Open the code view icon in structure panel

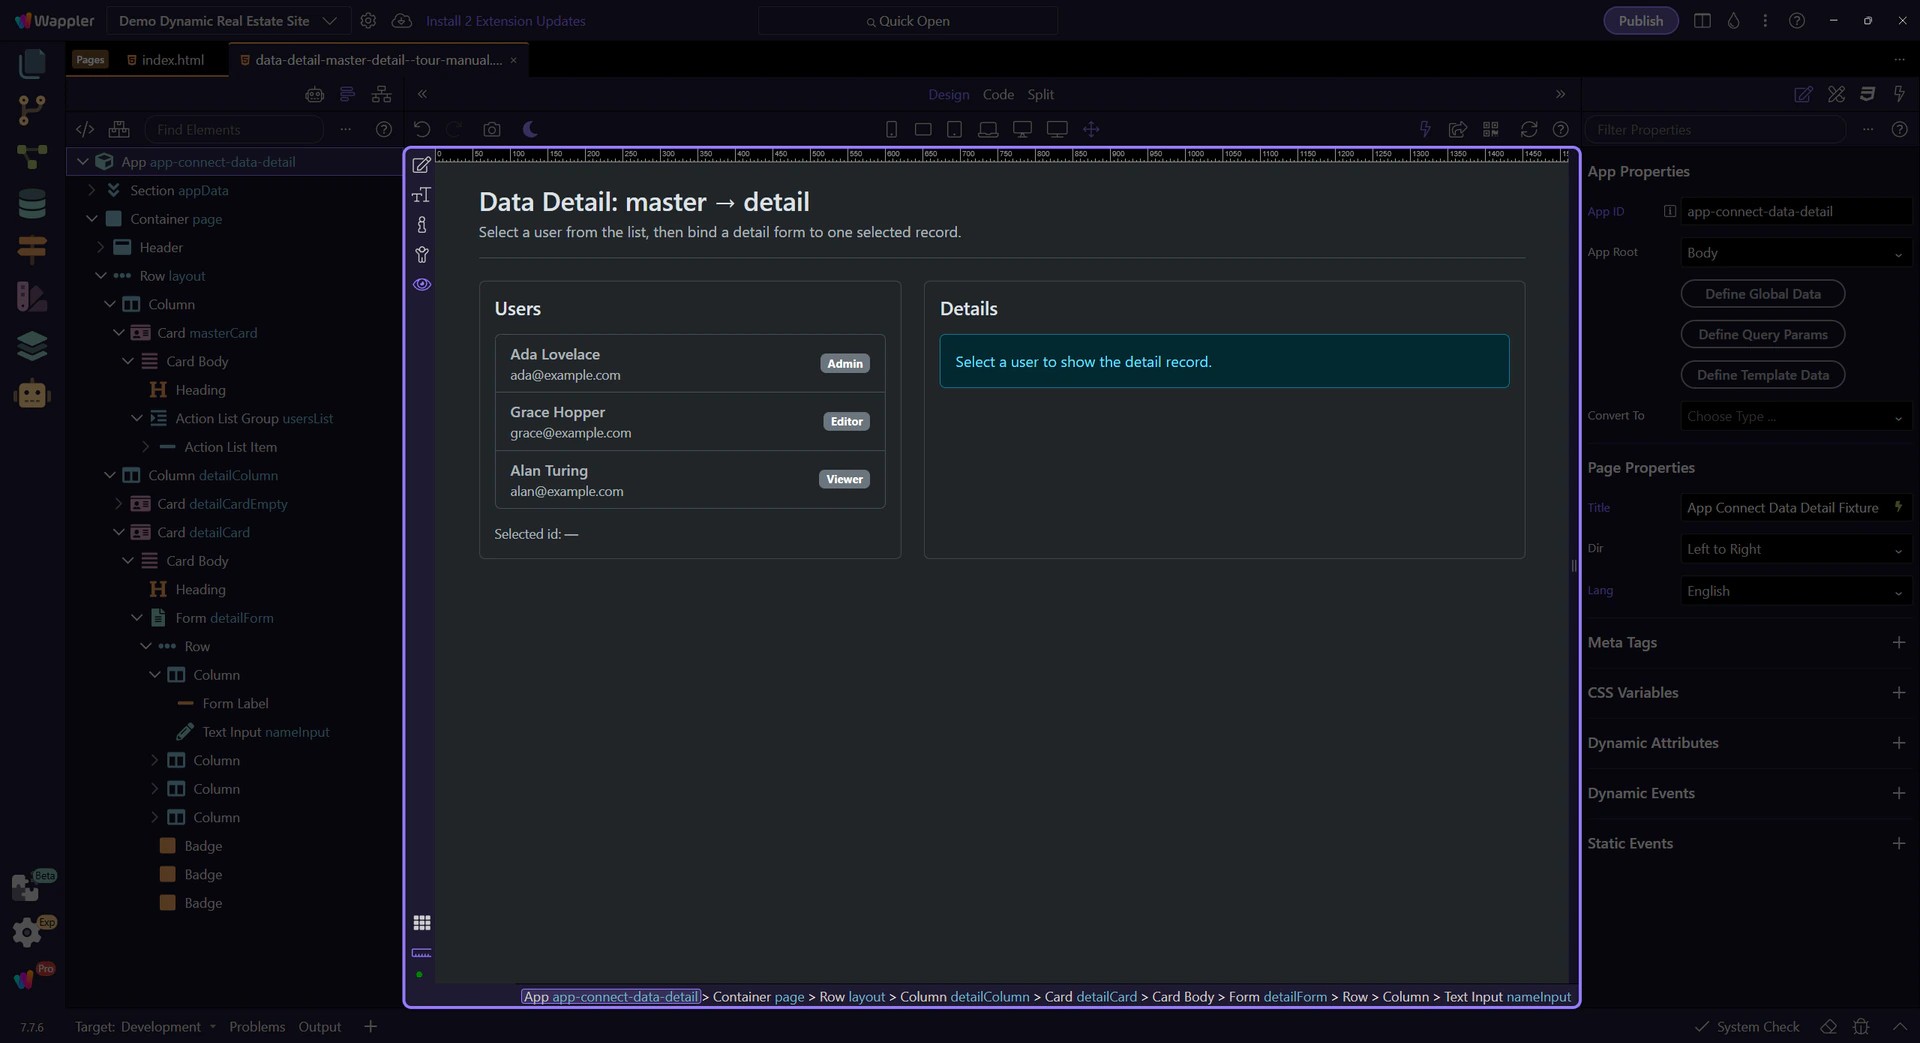(85, 129)
